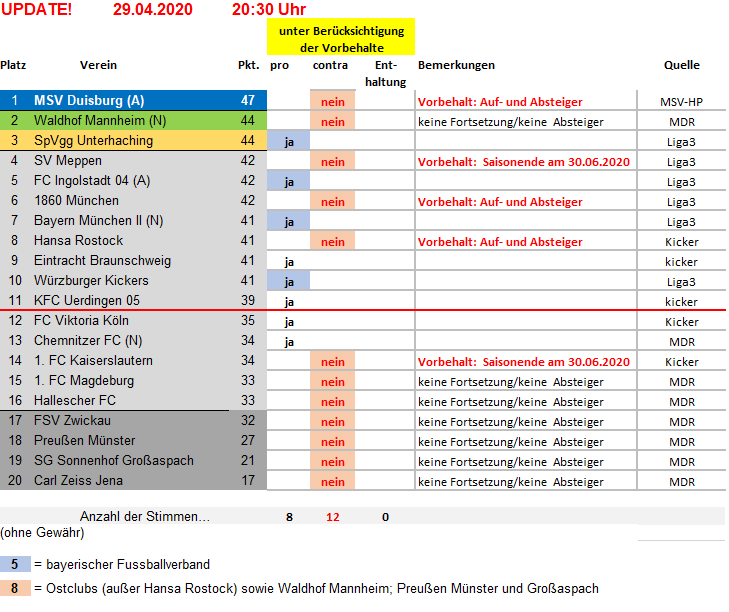Click the date 29.04.2020 in the header
Screen dimensions: 729x612
pyautogui.click(x=153, y=10)
